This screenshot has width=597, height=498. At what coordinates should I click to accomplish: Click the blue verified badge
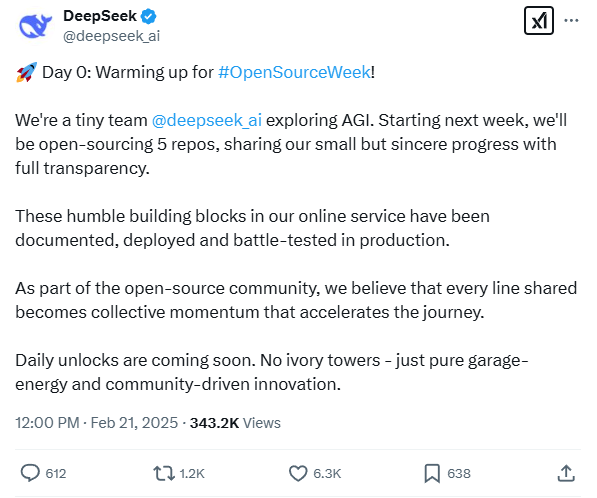(x=148, y=16)
